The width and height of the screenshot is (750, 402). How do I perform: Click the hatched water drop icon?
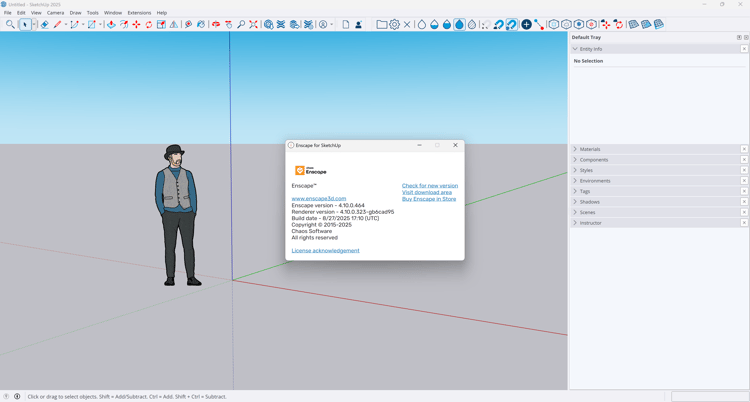coord(472,24)
